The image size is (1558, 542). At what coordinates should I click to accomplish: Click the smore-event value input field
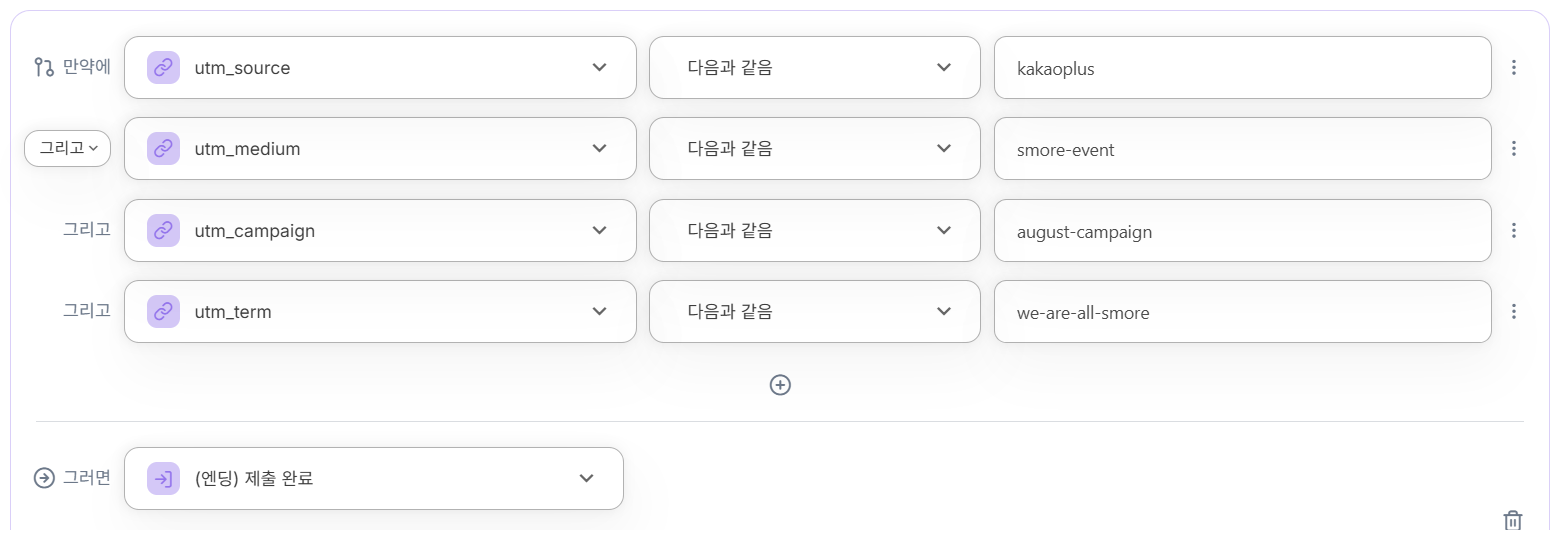[x=1242, y=150]
